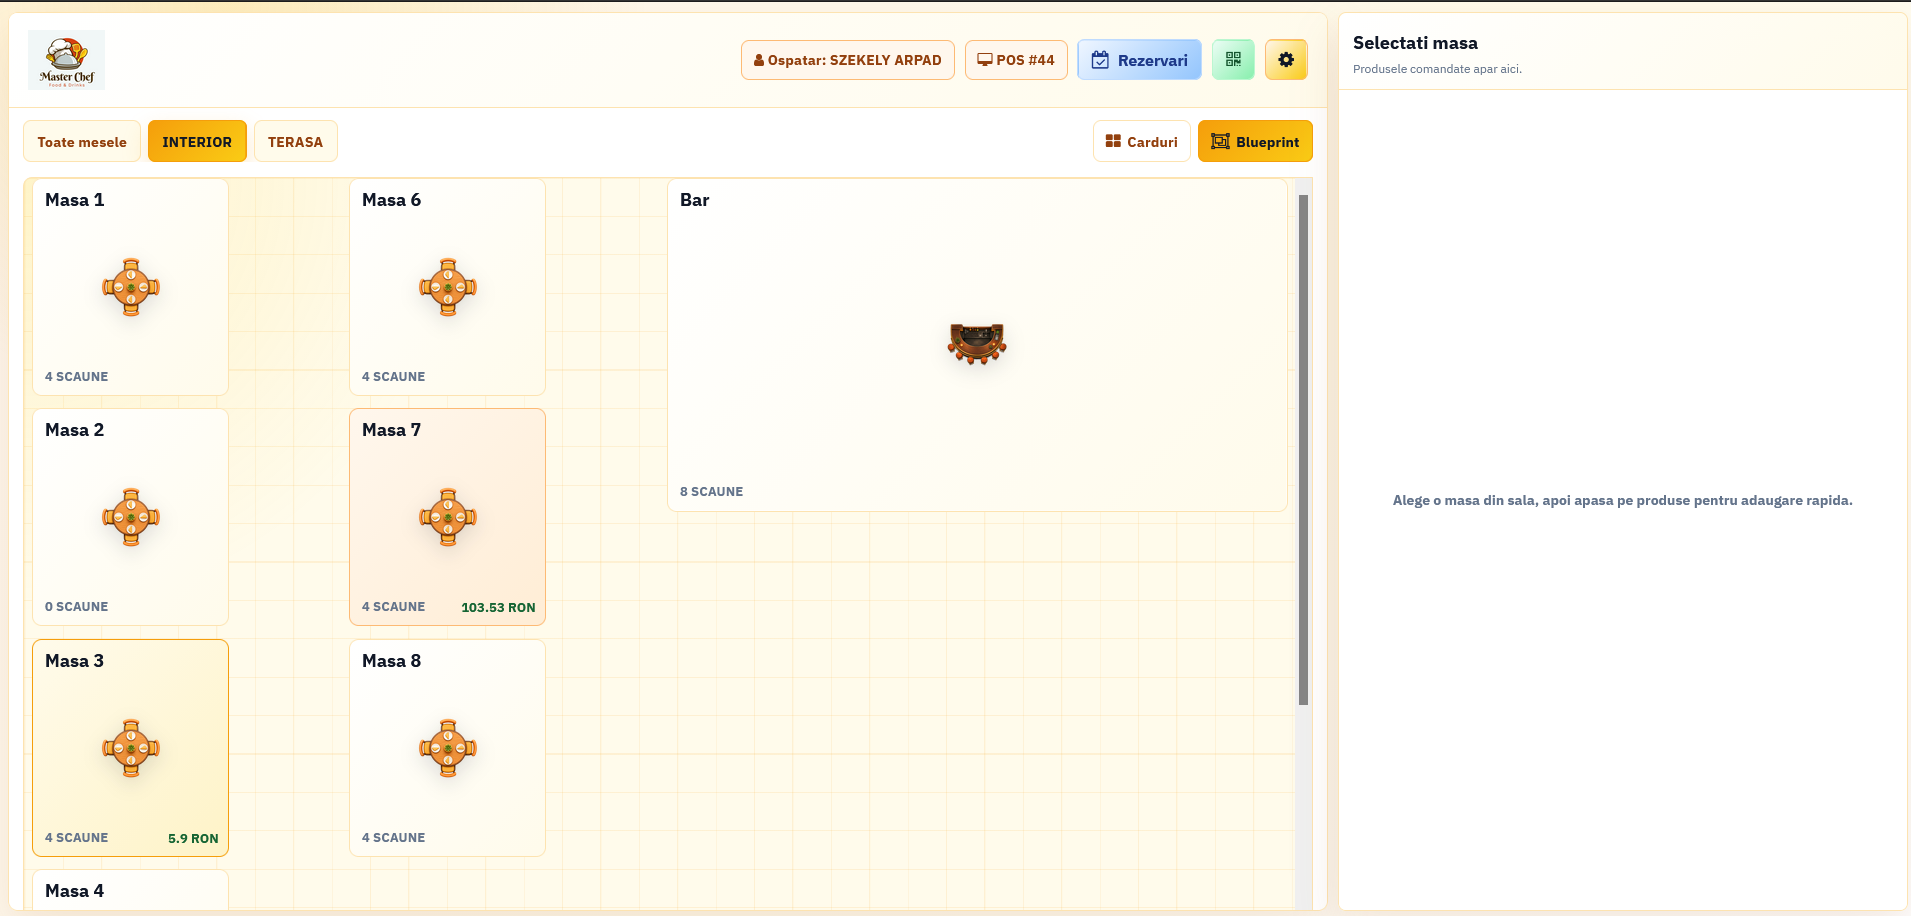Screen dimensions: 1911x916
Task: Open the Masa 4 card
Action: 131,890
